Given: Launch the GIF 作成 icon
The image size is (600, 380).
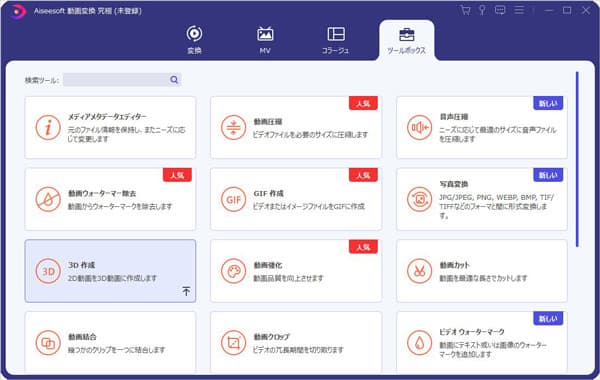Looking at the screenshot, I should tap(233, 199).
